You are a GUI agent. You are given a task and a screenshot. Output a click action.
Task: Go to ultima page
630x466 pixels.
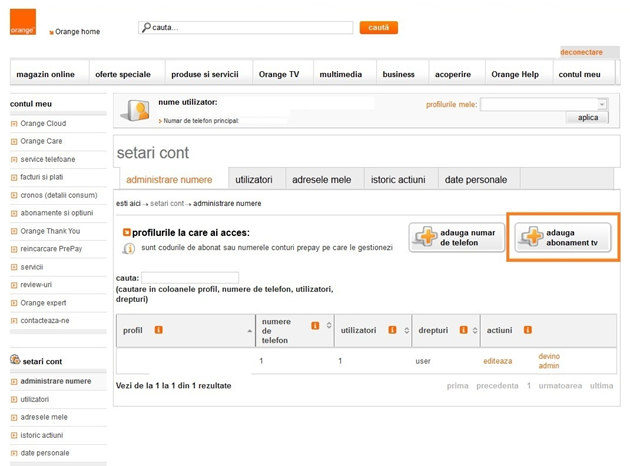601,386
